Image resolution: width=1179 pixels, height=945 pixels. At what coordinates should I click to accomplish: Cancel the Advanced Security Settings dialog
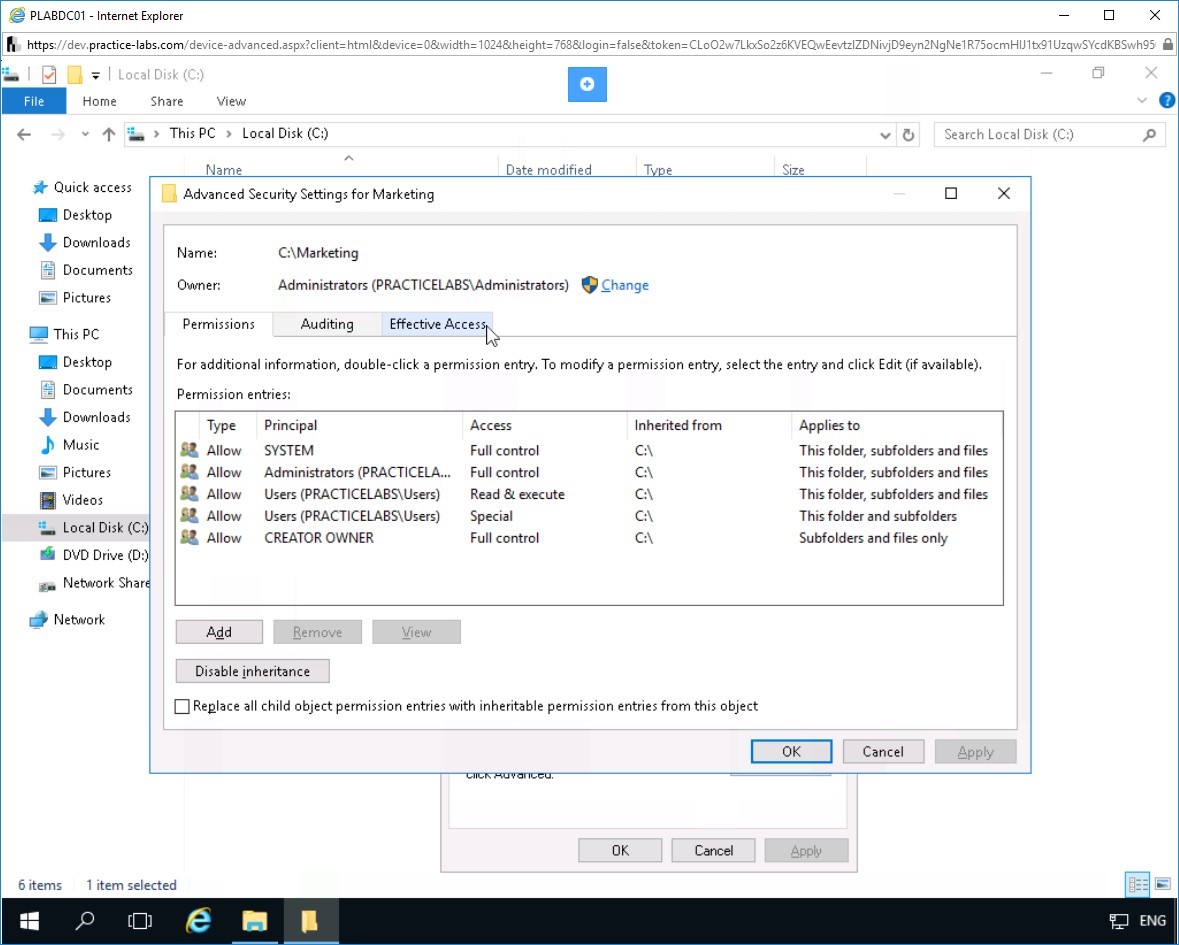pos(883,752)
